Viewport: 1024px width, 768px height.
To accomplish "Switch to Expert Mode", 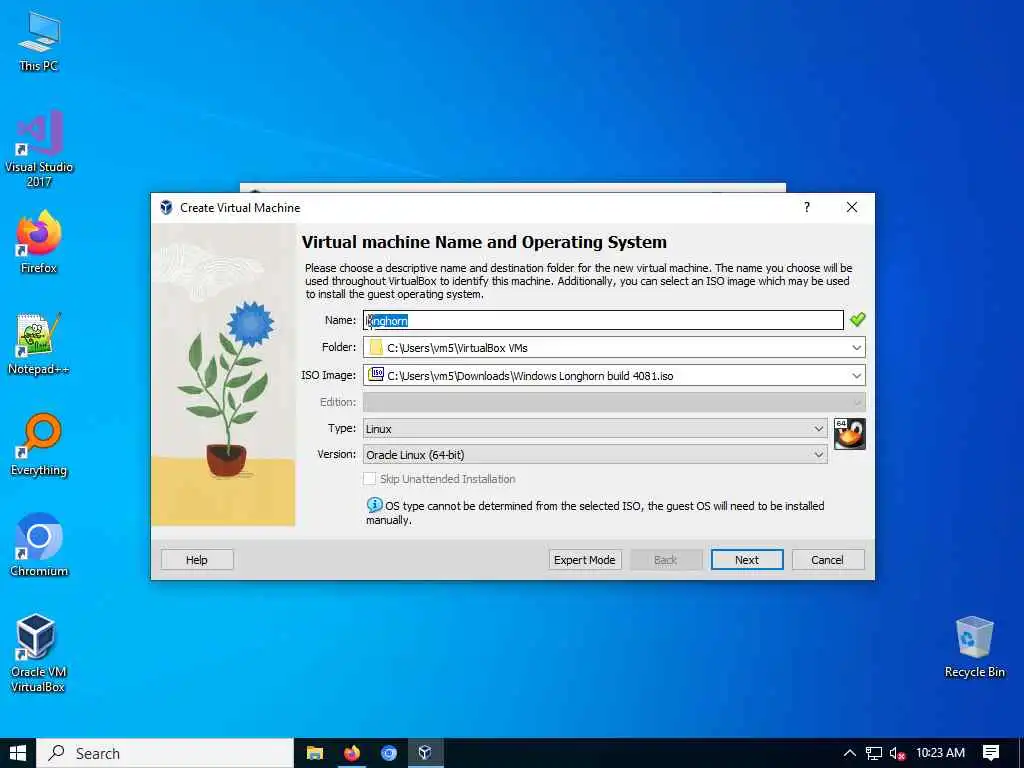I will (584, 560).
